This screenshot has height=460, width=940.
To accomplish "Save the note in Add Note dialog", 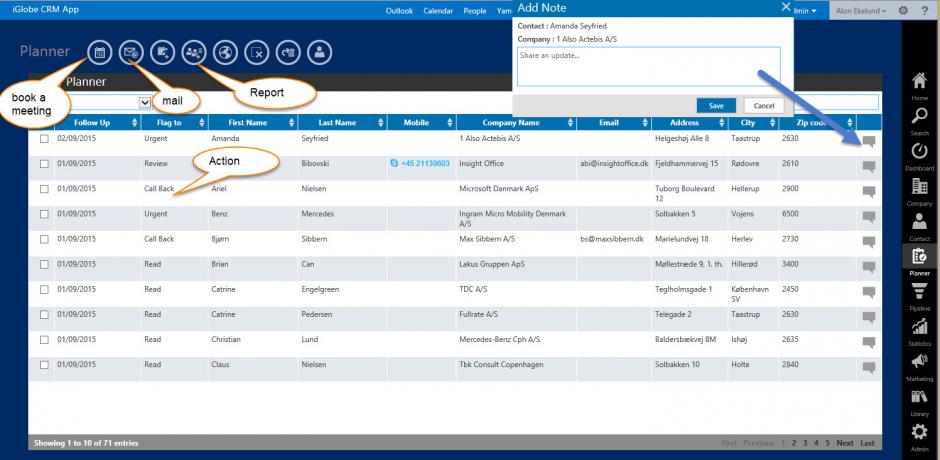I will [x=716, y=106].
